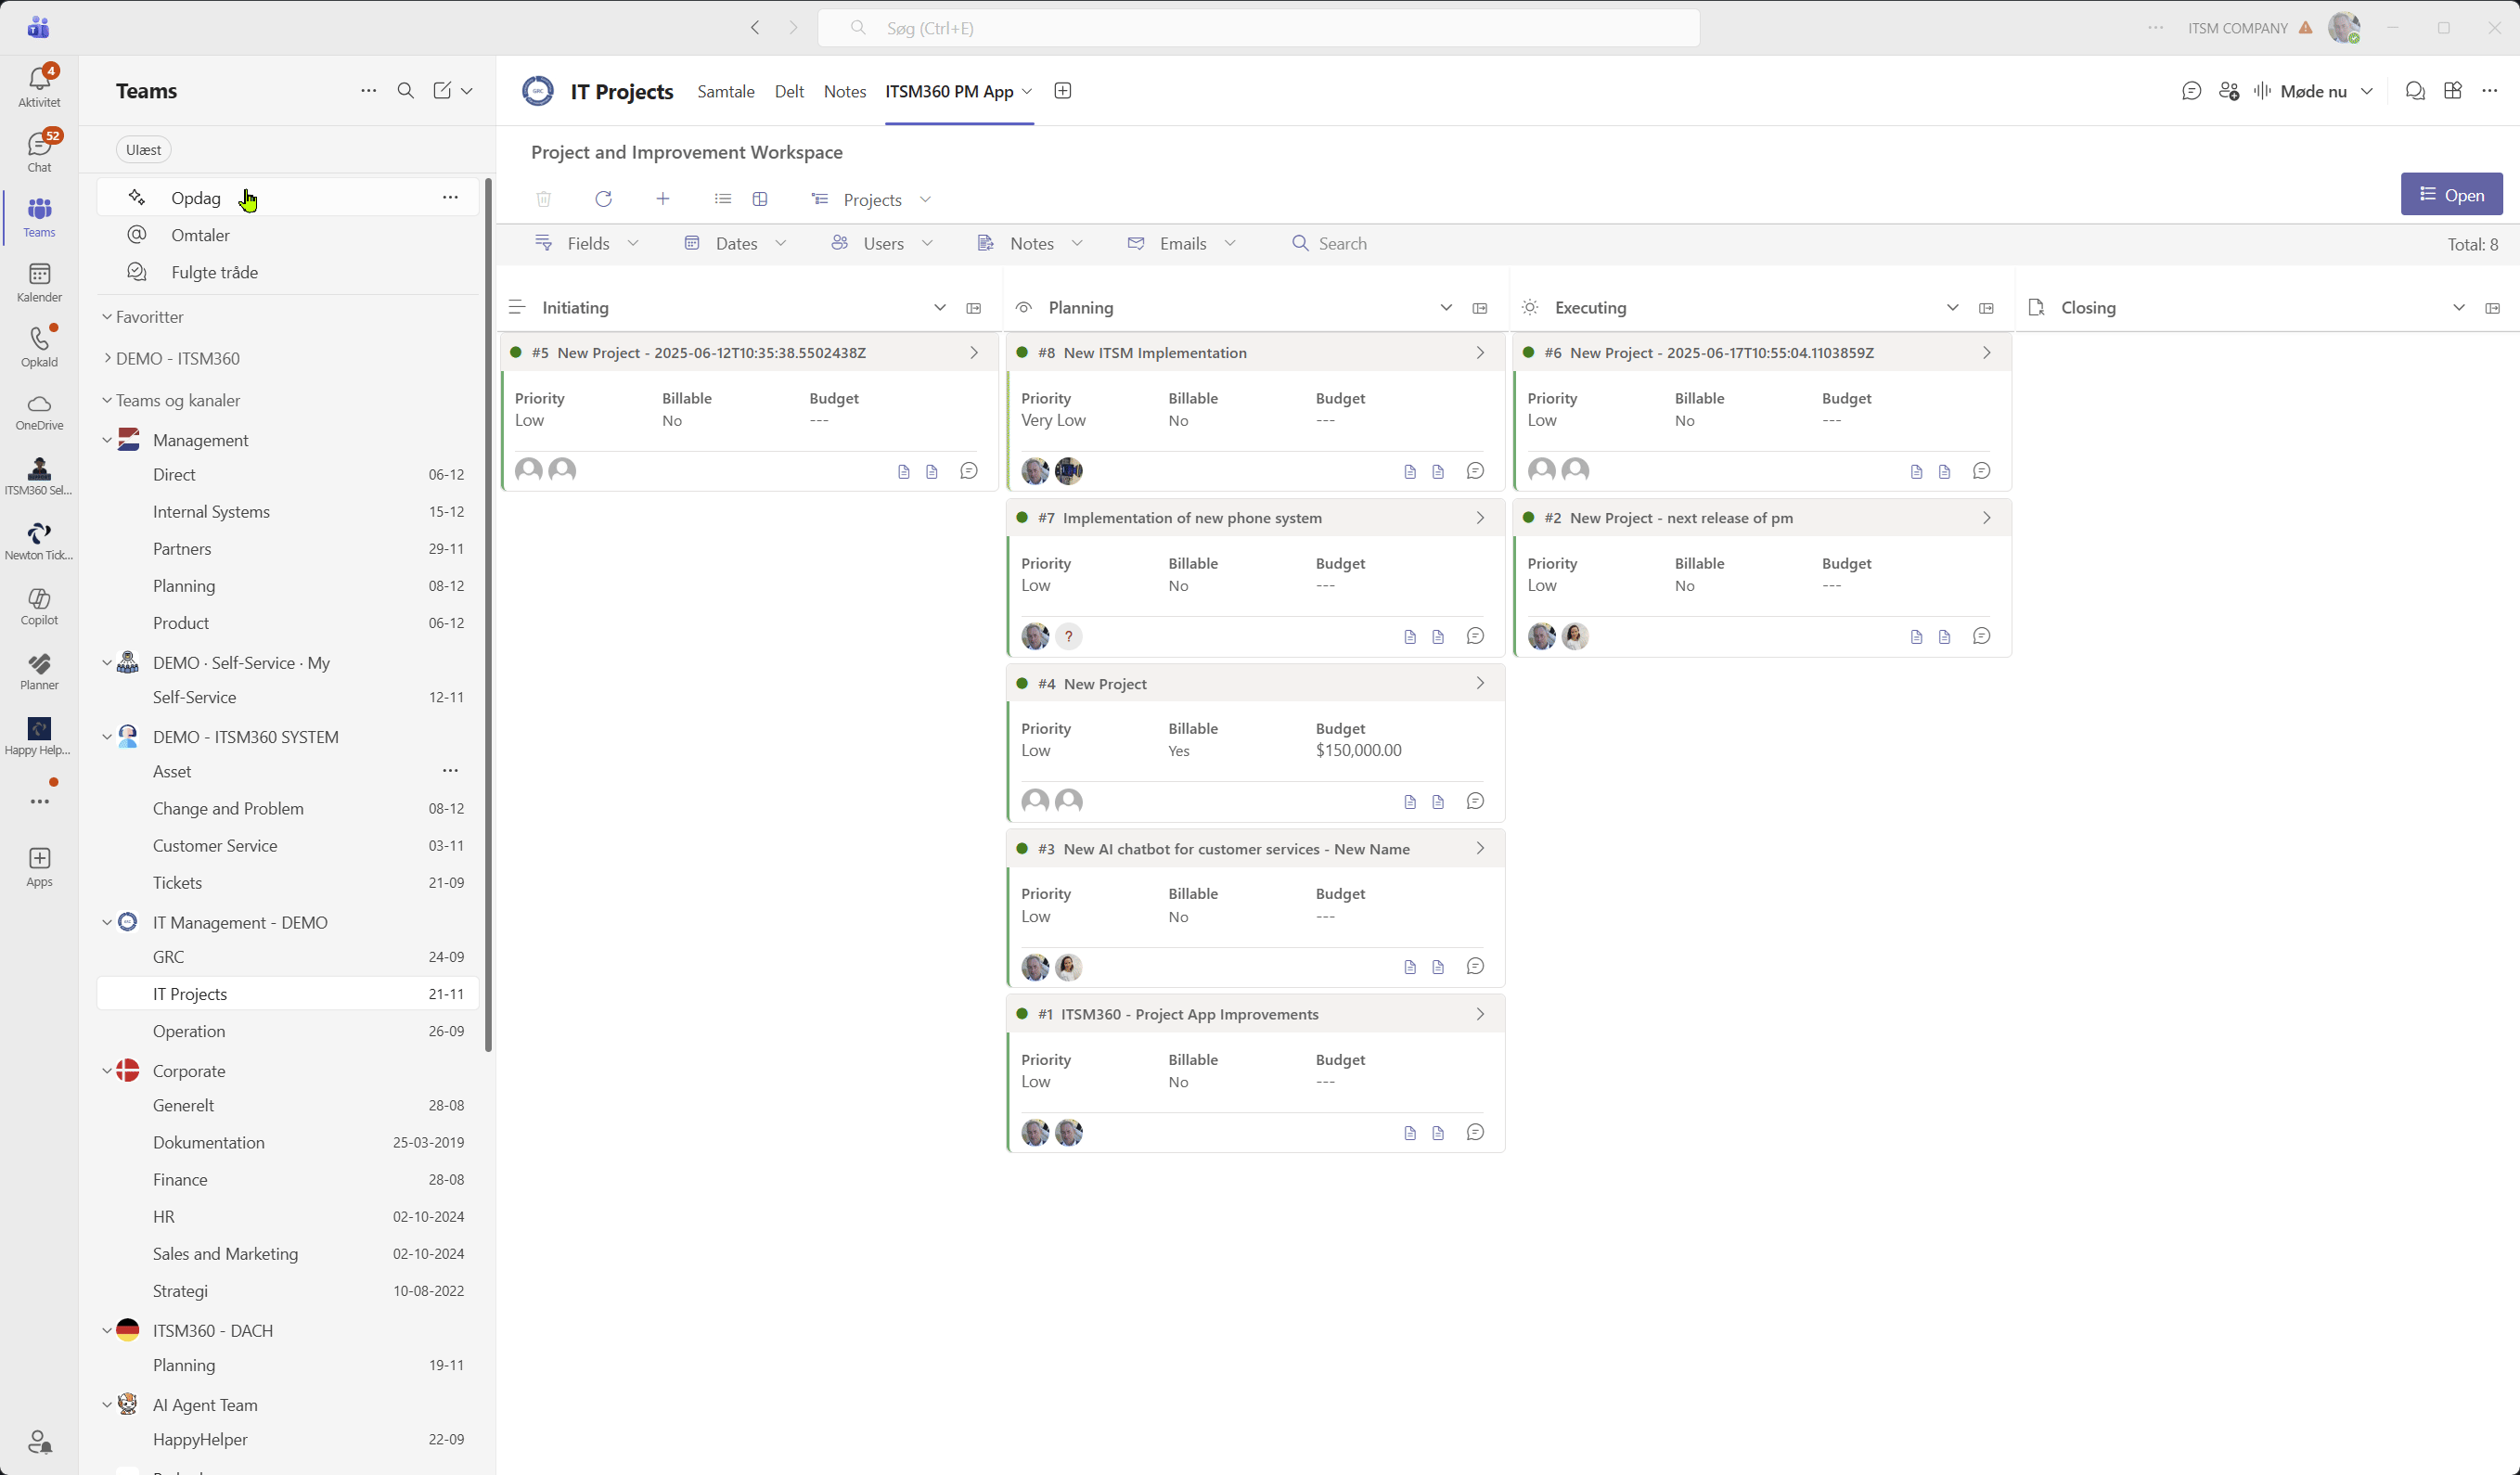Toggle the Ulæst filter pill
Image resolution: width=2520 pixels, height=1475 pixels.
coord(143,150)
